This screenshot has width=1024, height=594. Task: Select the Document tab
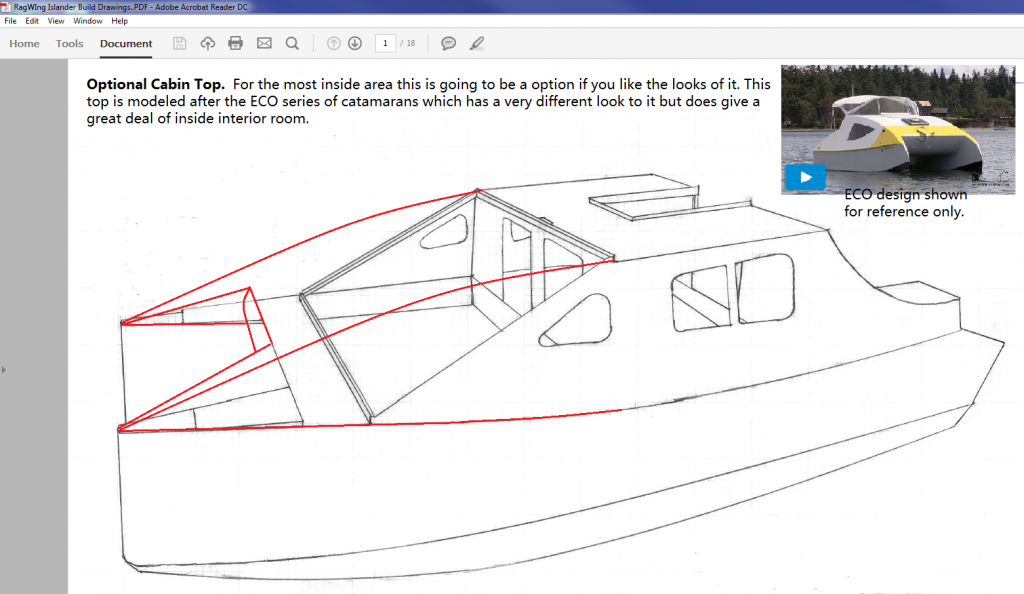tap(126, 44)
